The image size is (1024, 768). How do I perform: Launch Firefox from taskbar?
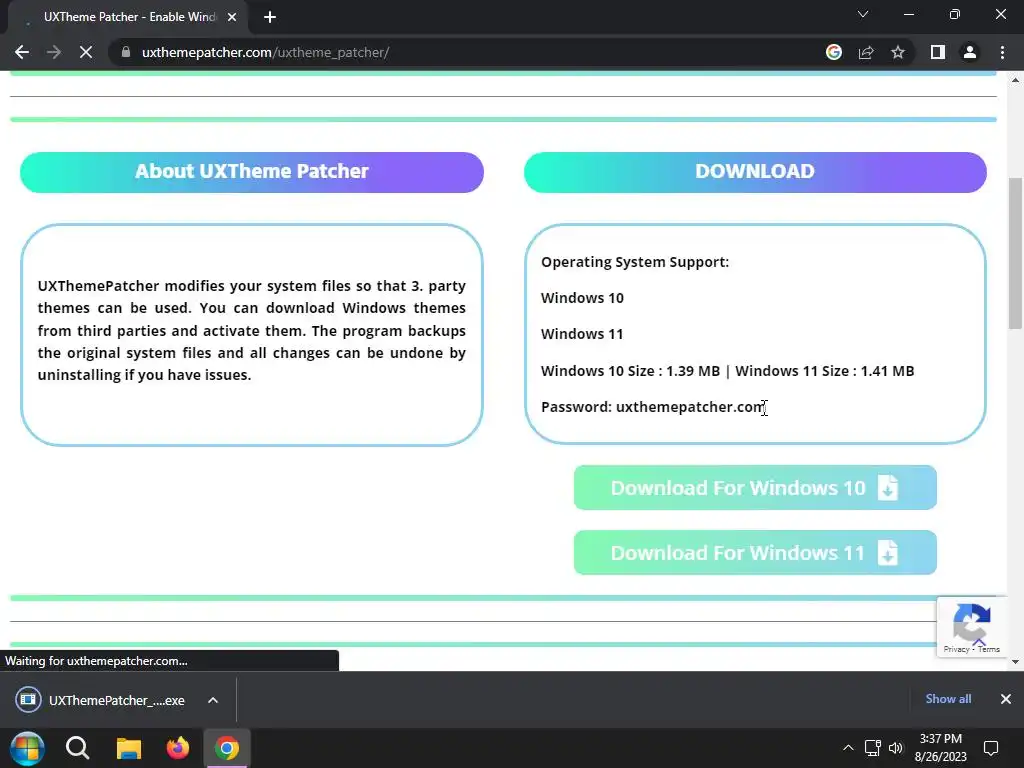(178, 748)
